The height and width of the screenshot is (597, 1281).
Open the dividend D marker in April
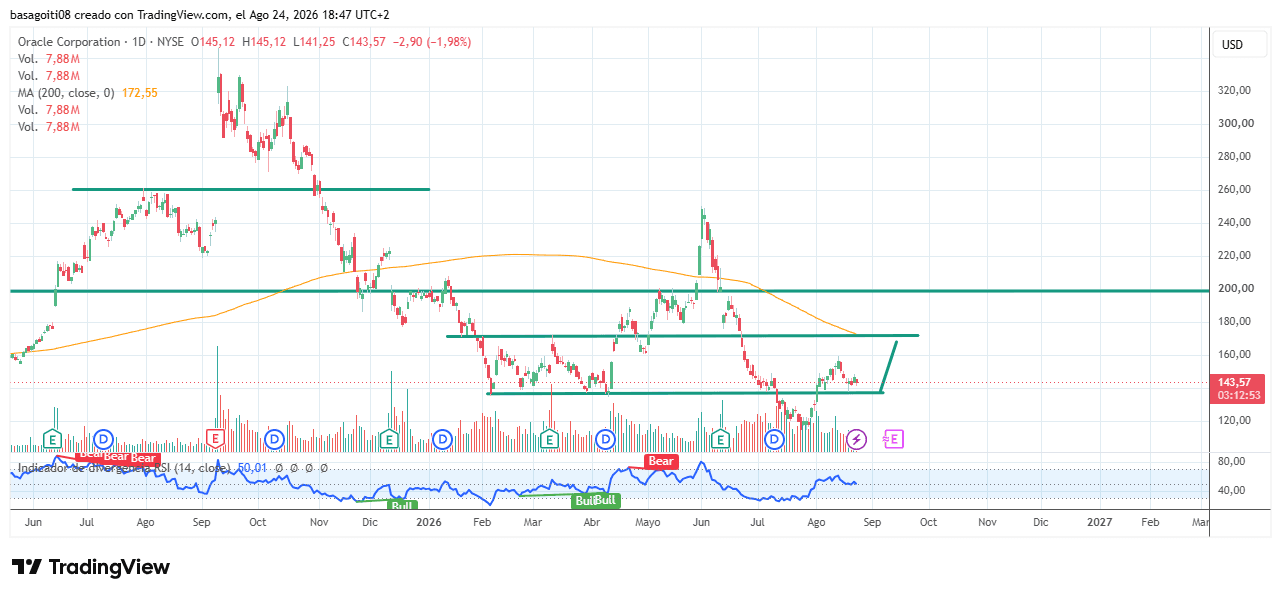[605, 438]
